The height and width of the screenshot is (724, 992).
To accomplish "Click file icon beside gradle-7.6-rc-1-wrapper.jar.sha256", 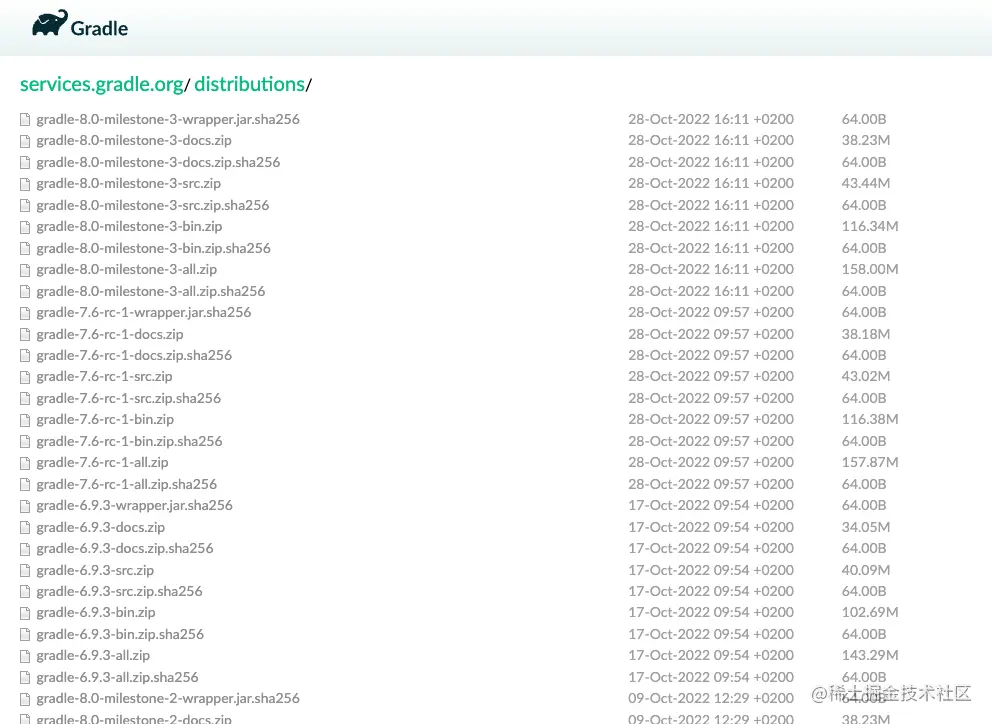I will pos(25,313).
